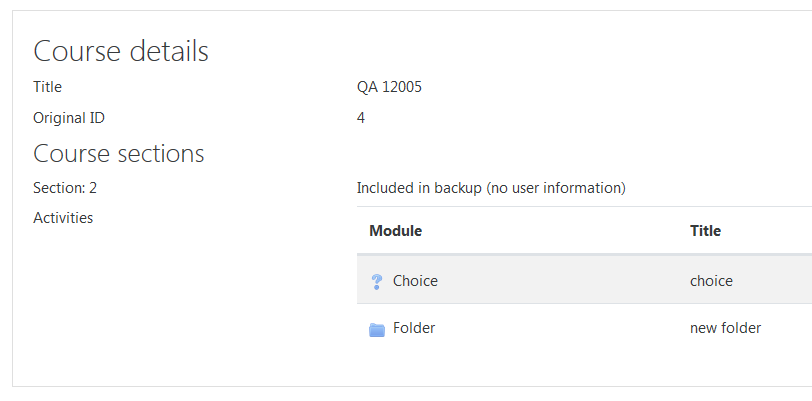
Task: Click the Original ID value 4
Action: point(360,118)
